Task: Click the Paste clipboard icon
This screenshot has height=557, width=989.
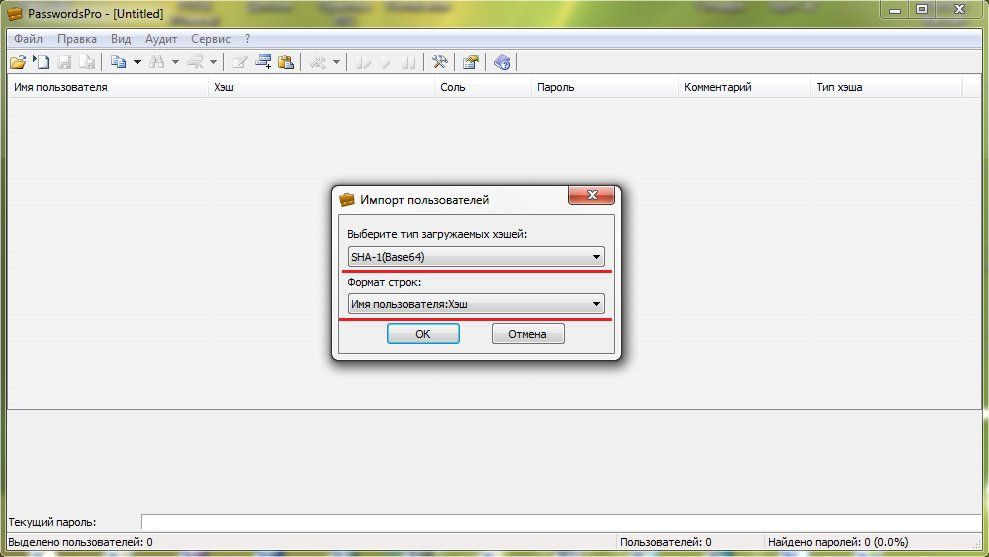Action: [286, 62]
